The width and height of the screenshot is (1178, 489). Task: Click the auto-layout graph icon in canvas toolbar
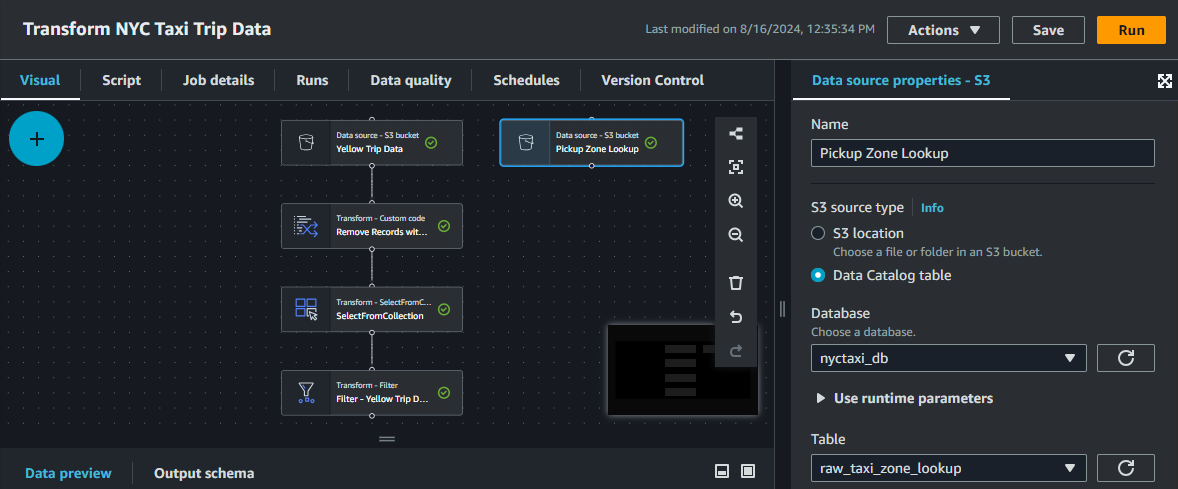[736, 134]
